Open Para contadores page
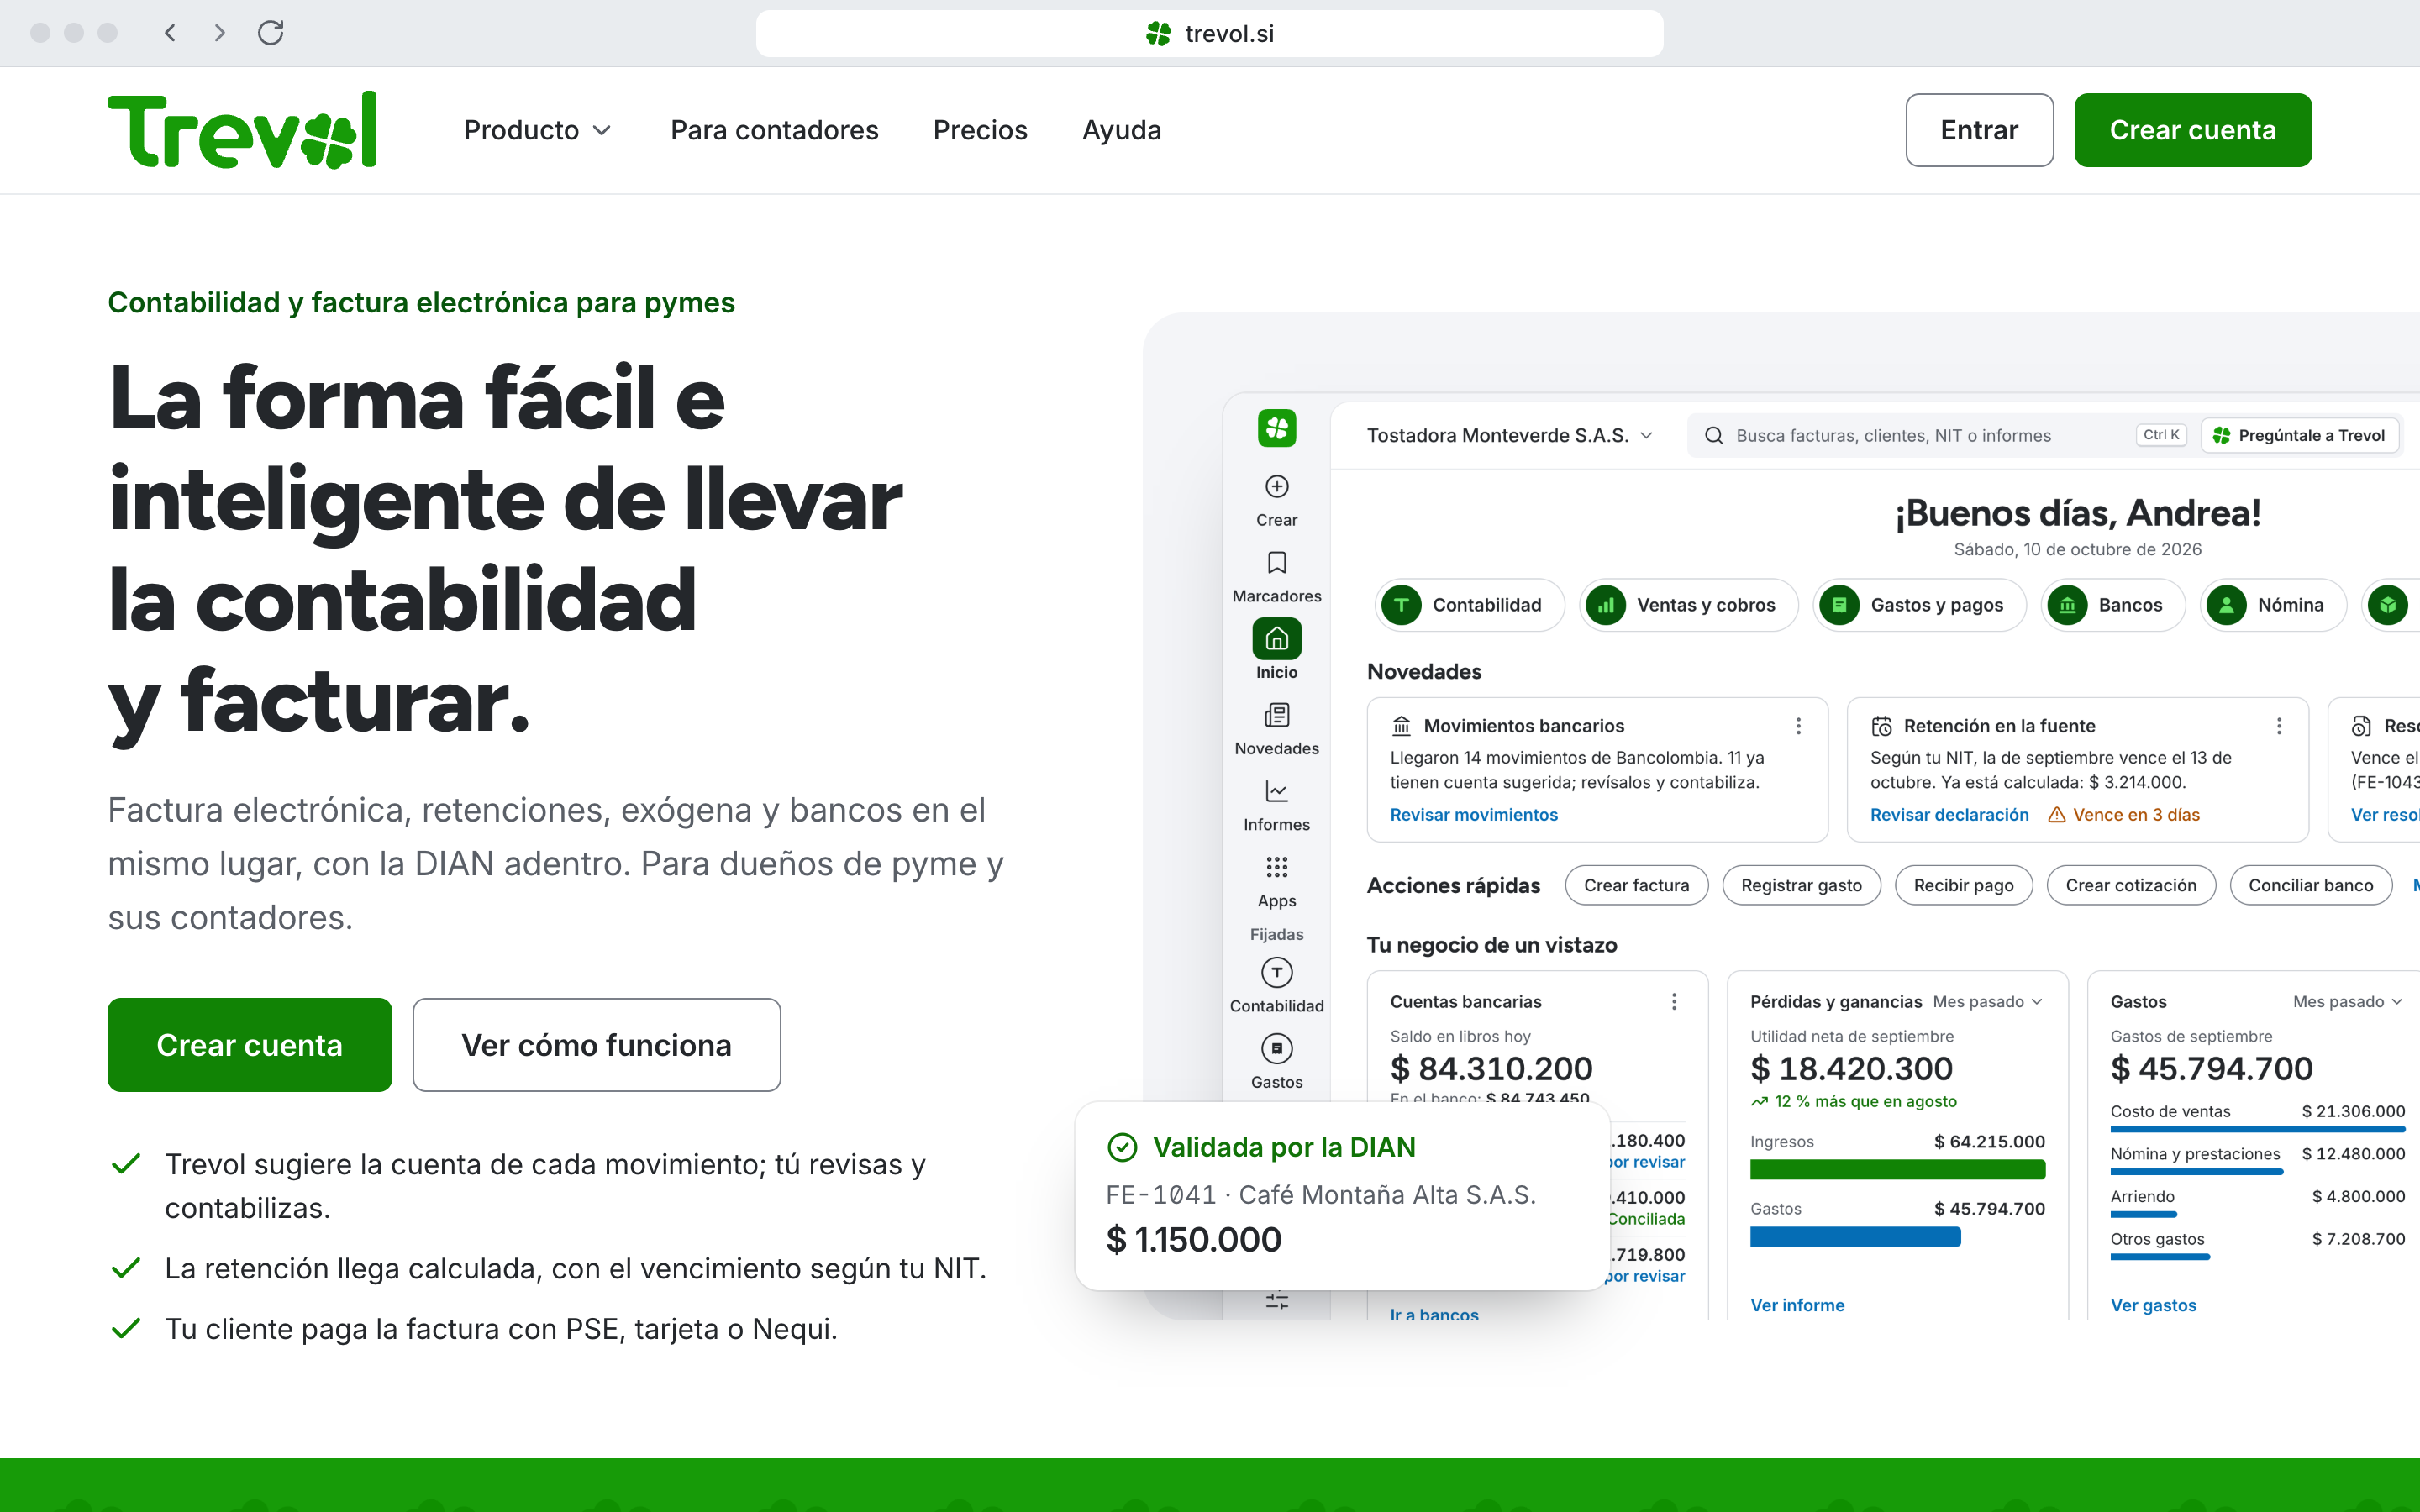 [774, 130]
